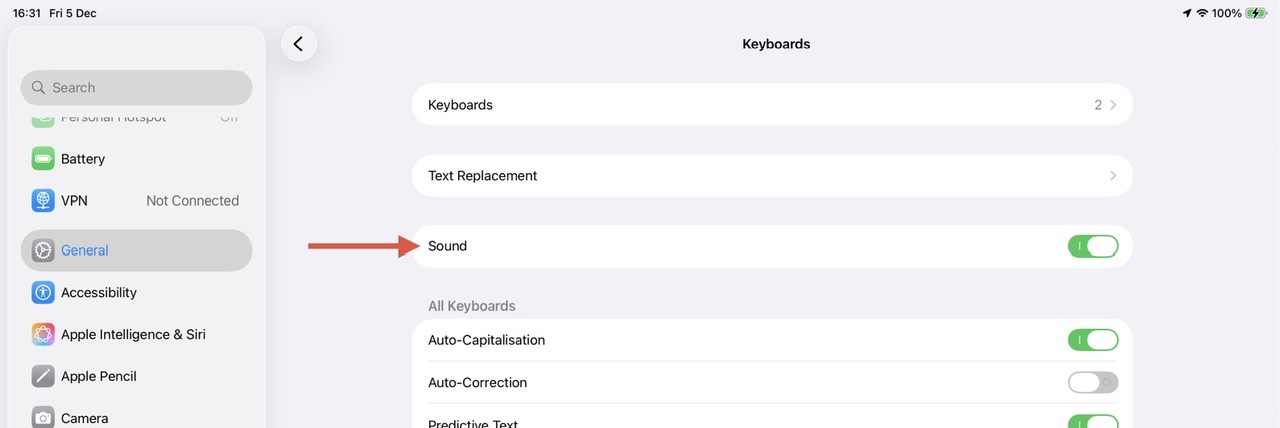Image resolution: width=1280 pixels, height=428 pixels.
Task: Toggle the Predictive Text switch
Action: pyautogui.click(x=1092, y=422)
